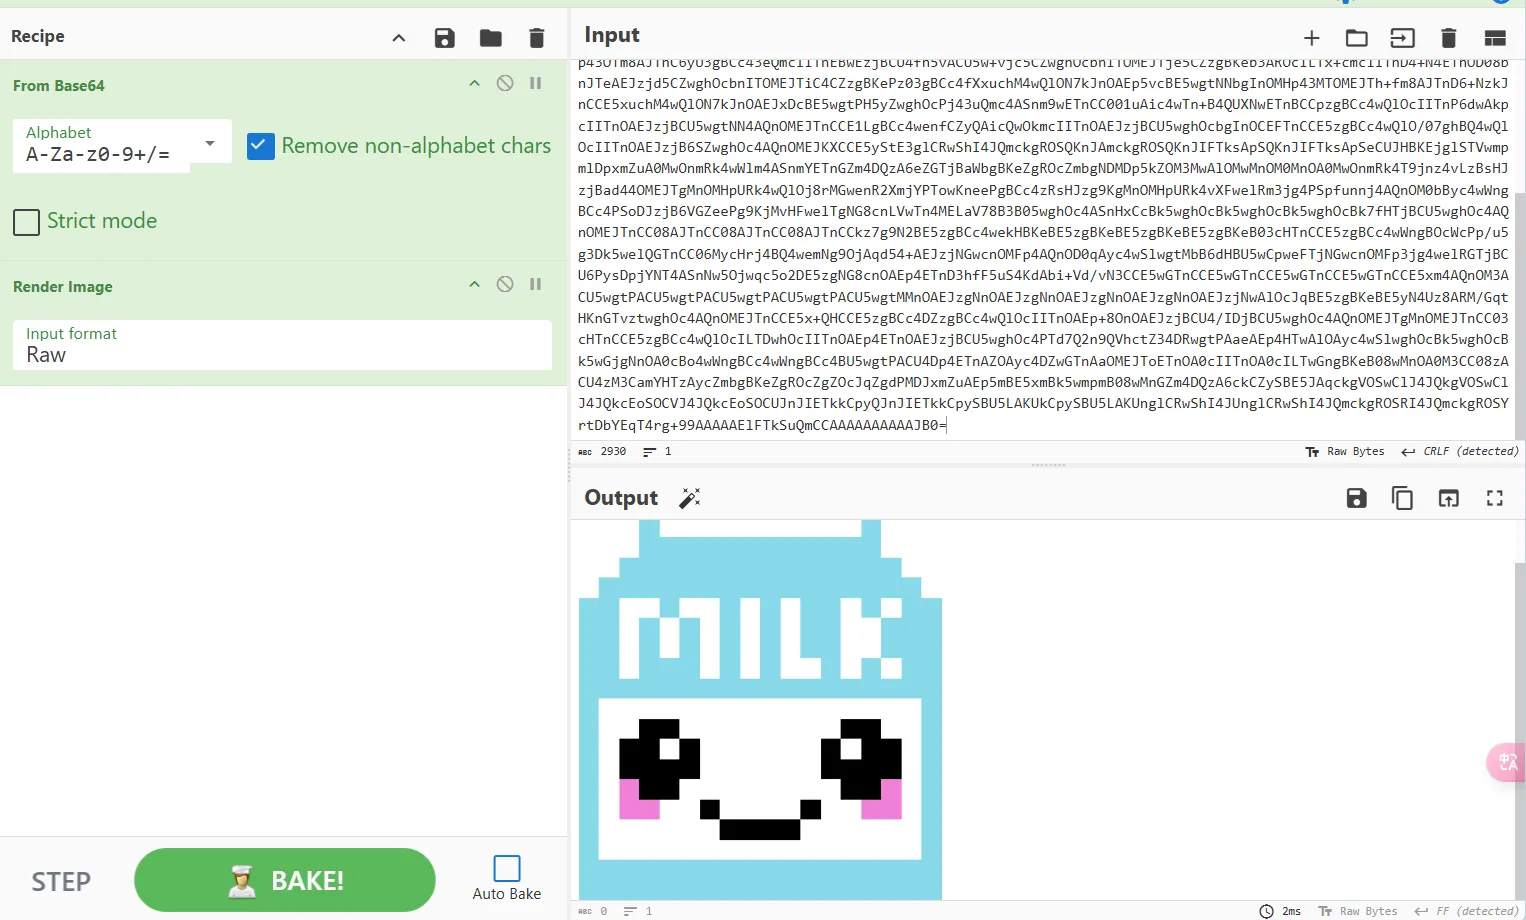Collapse the Render Image operation
This screenshot has width=1526, height=920.
pos(474,284)
